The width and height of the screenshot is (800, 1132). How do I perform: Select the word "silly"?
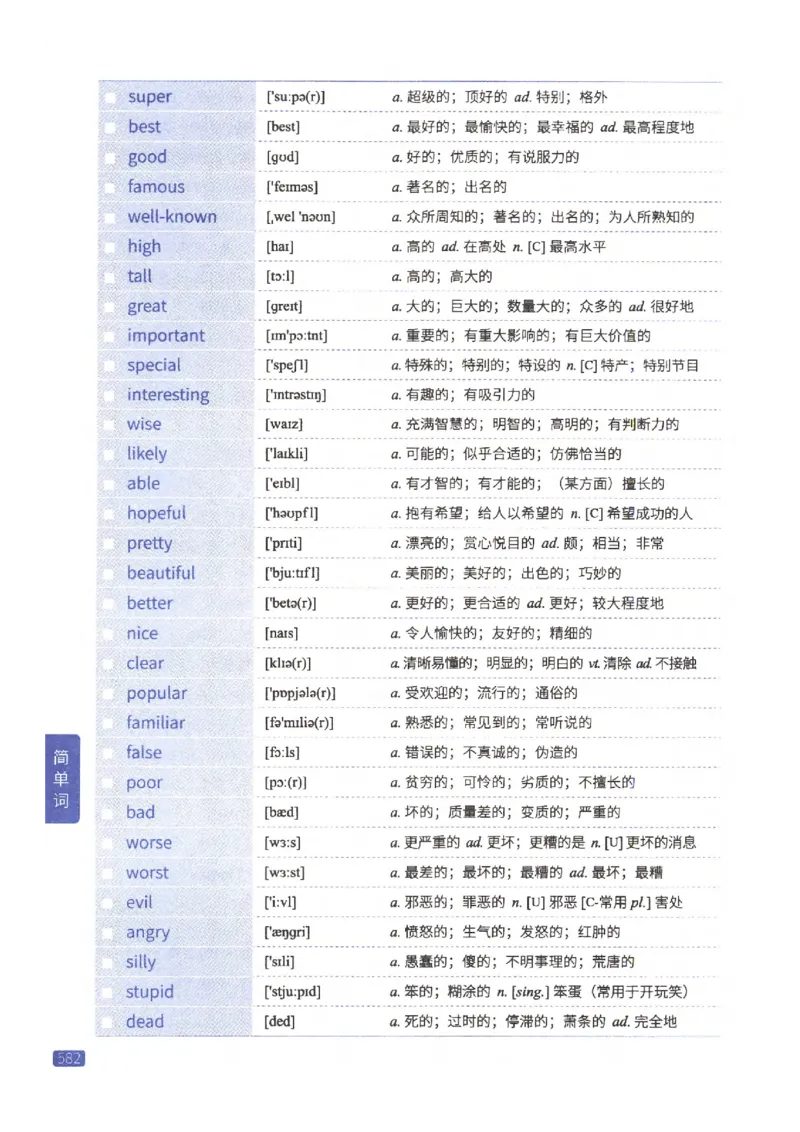pyautogui.click(x=143, y=962)
